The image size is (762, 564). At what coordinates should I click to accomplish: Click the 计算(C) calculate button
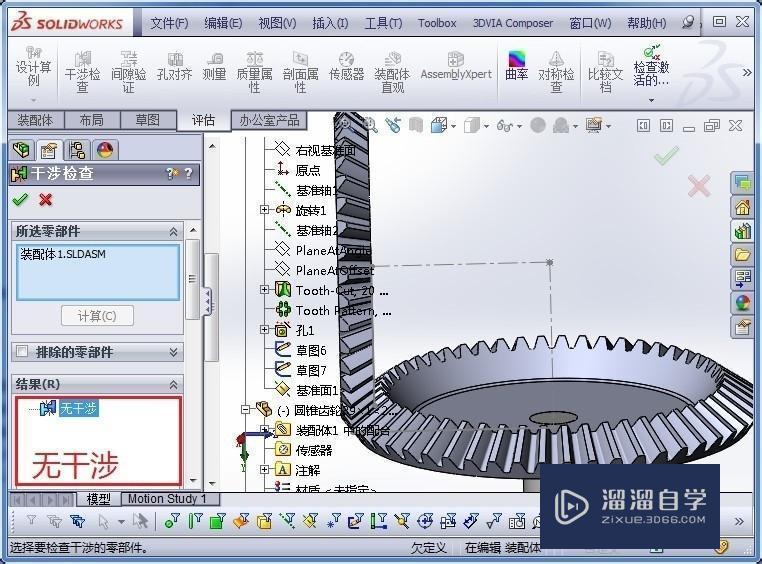click(x=97, y=316)
